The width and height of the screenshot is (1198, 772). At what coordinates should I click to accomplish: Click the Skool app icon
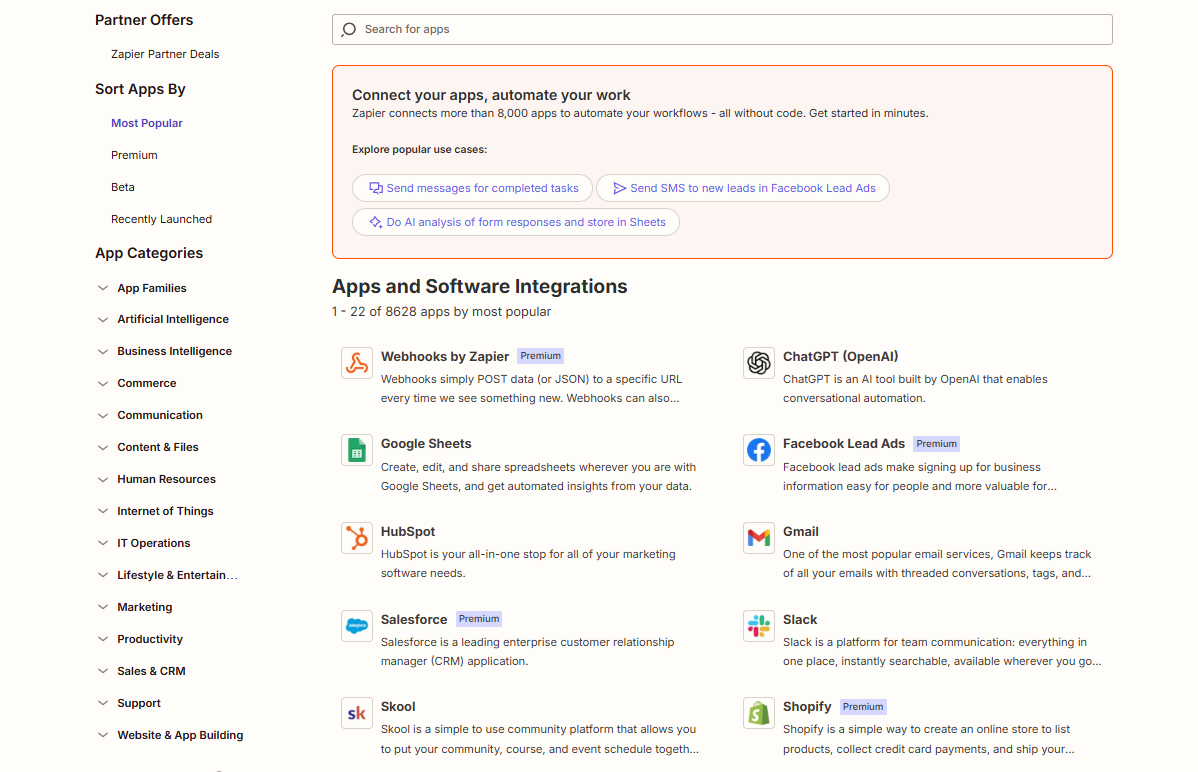pos(357,713)
